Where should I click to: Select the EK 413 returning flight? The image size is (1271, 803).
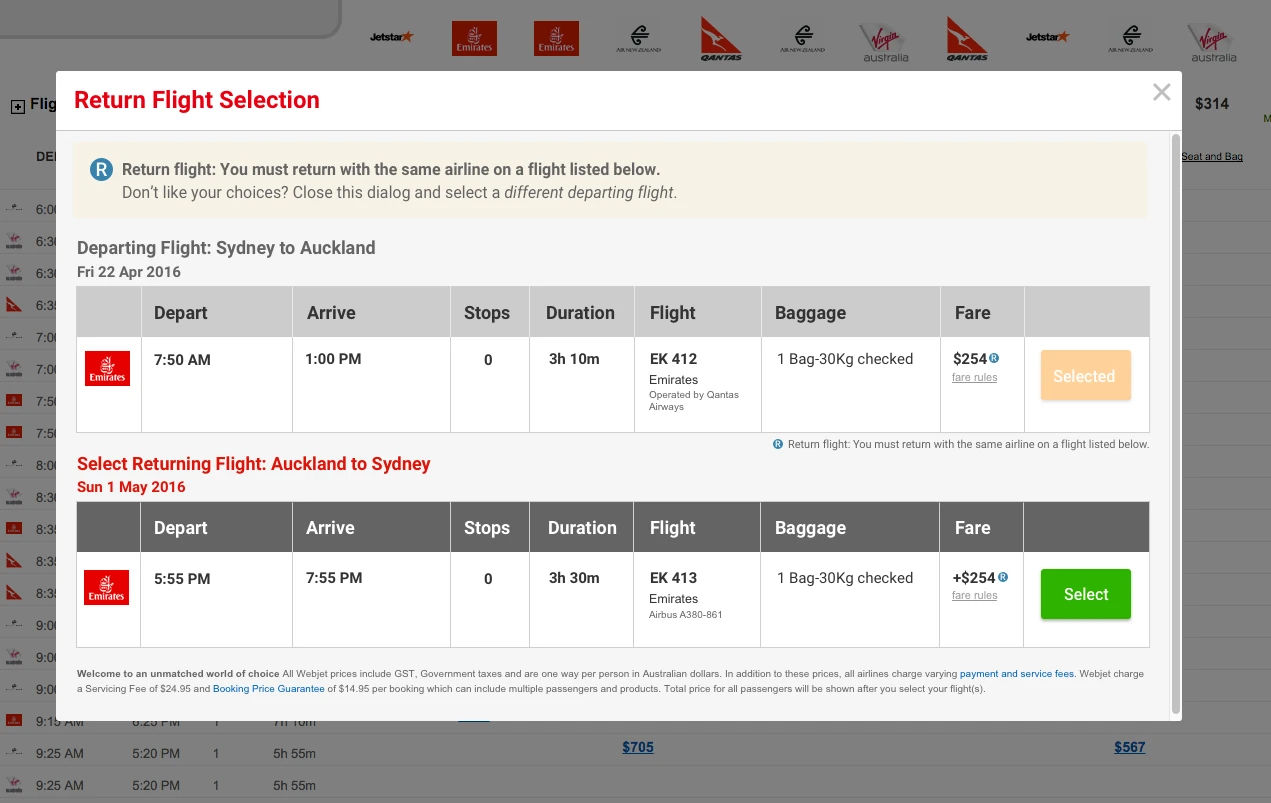1086,594
